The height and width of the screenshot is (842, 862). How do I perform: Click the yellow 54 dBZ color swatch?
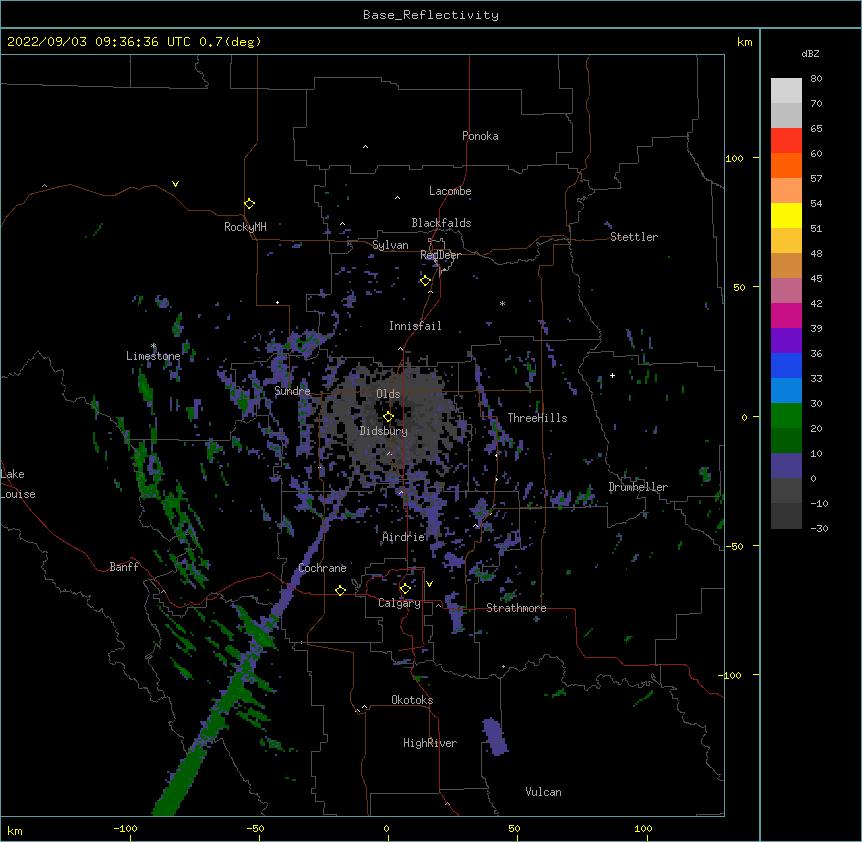click(786, 215)
